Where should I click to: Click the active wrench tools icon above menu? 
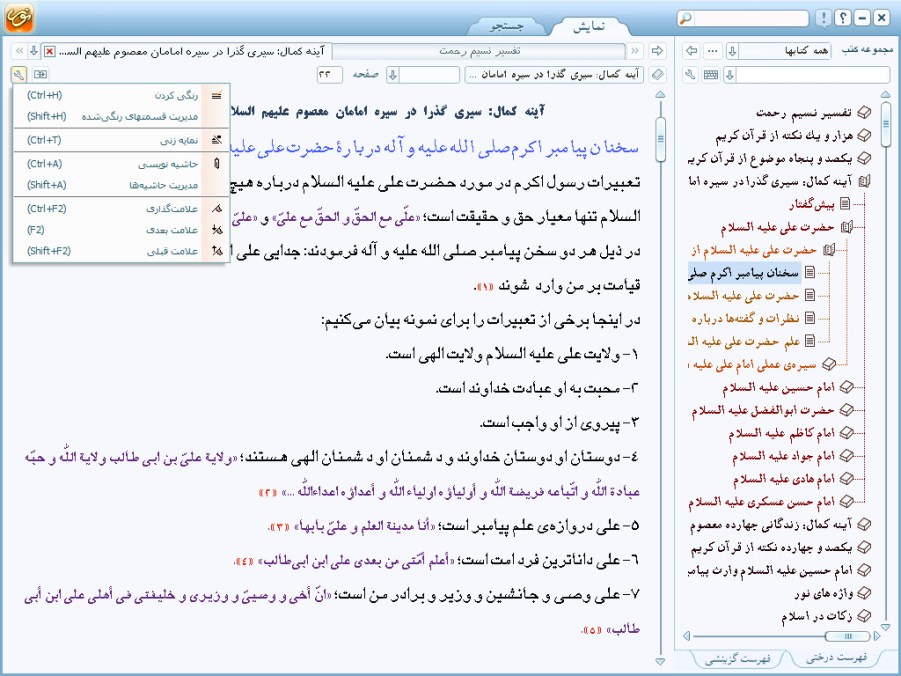(x=18, y=75)
